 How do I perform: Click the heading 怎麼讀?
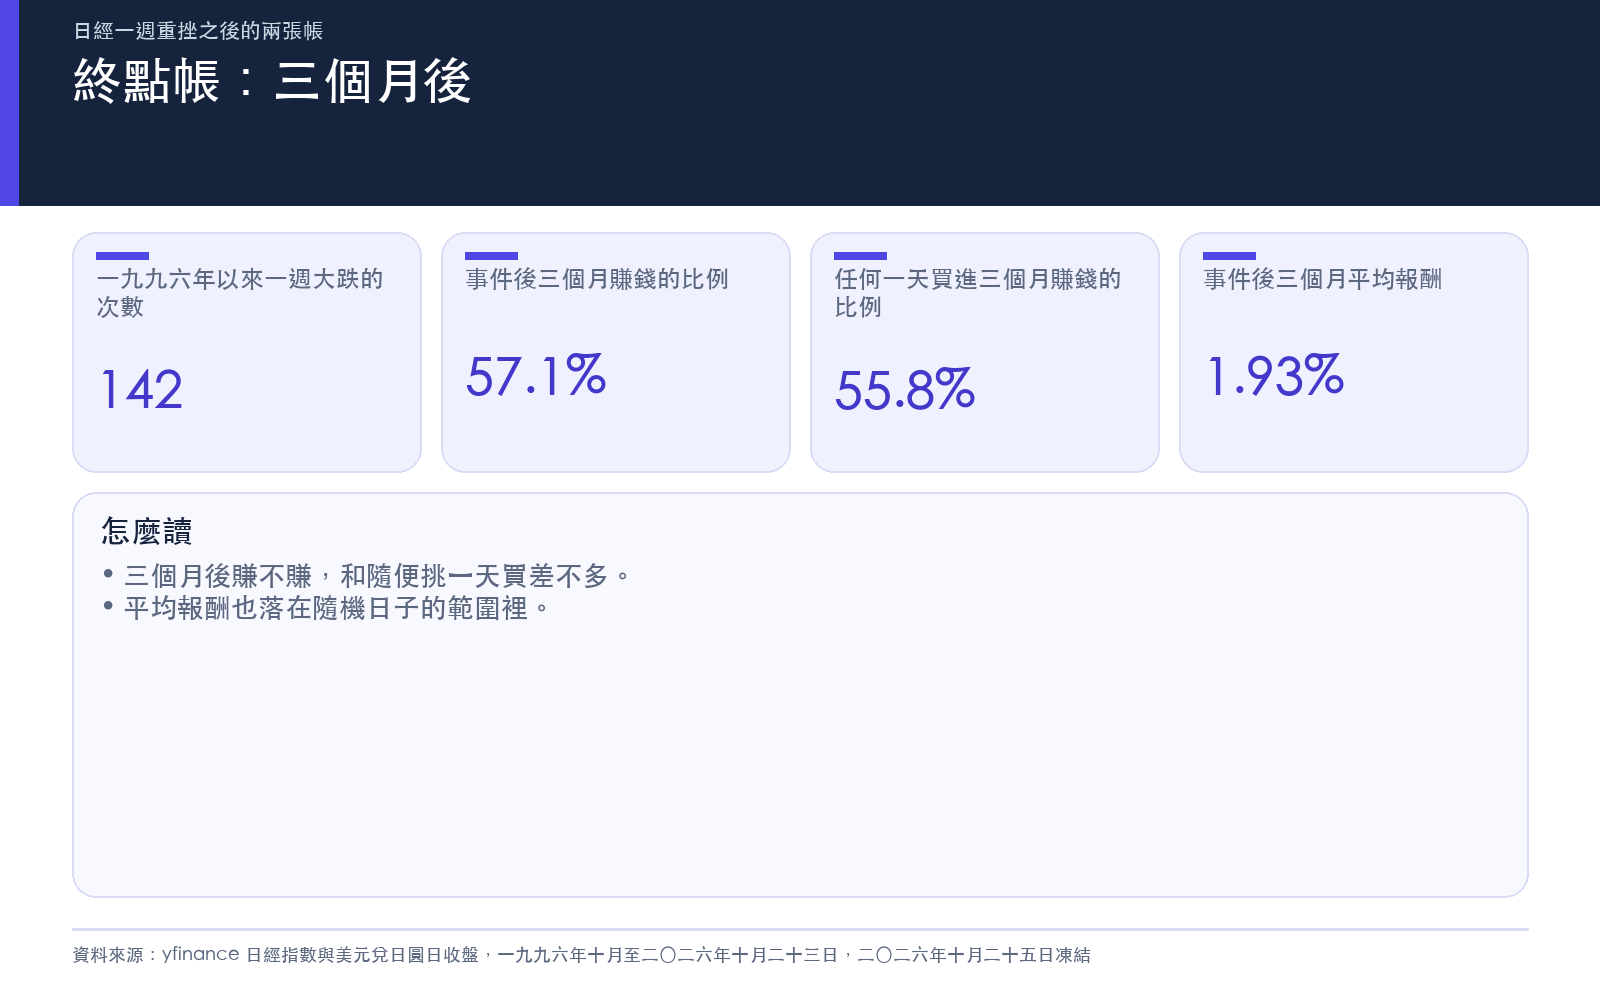pyautogui.click(x=146, y=531)
